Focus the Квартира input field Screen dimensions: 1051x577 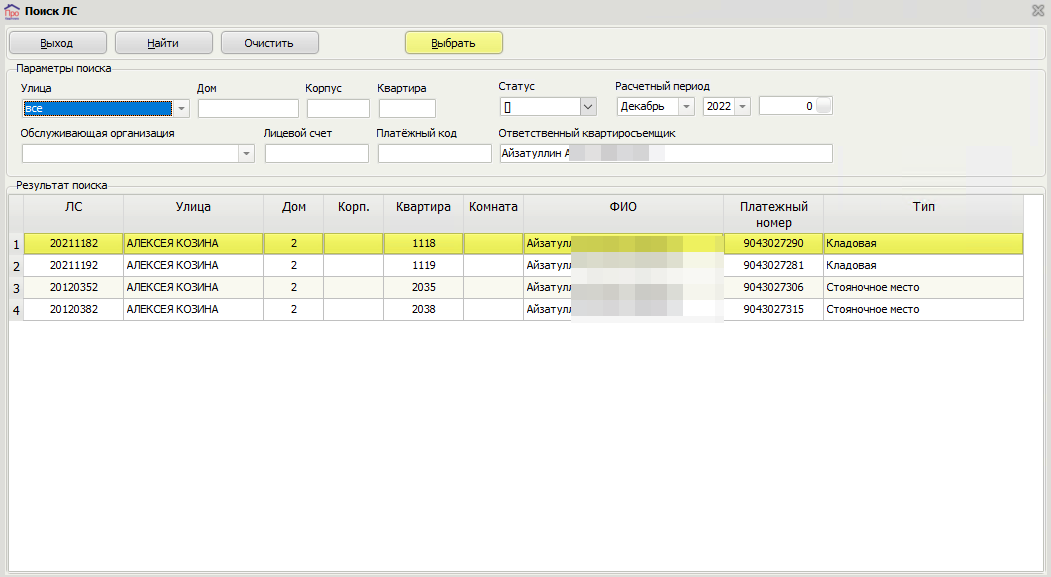coord(407,109)
